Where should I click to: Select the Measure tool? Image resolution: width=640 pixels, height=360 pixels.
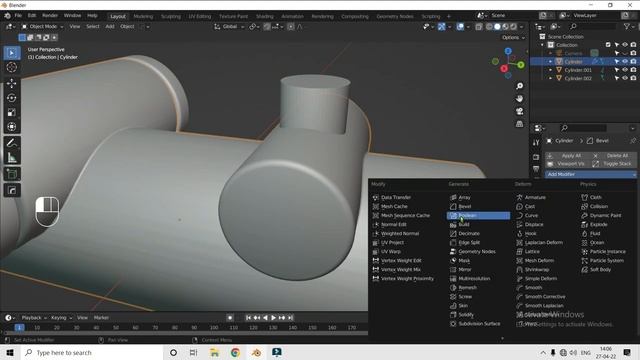[x=12, y=158]
